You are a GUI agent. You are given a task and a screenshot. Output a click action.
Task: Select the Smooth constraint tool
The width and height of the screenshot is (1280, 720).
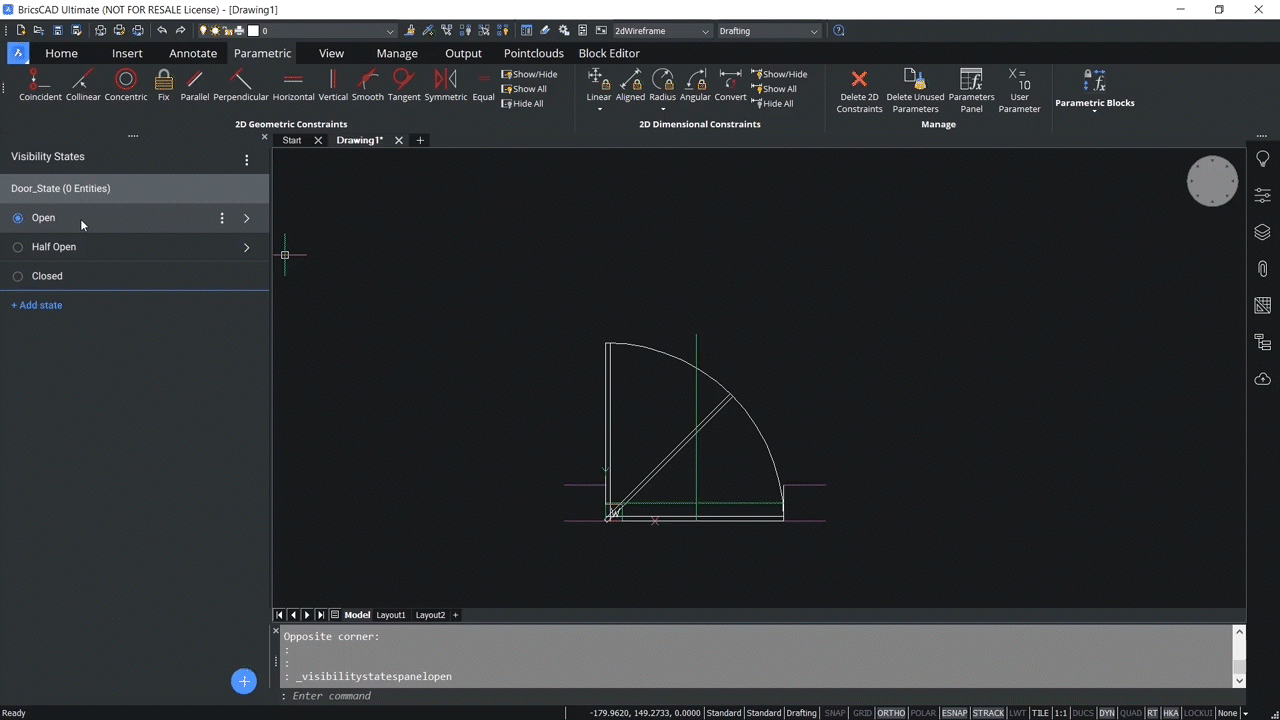(x=368, y=85)
